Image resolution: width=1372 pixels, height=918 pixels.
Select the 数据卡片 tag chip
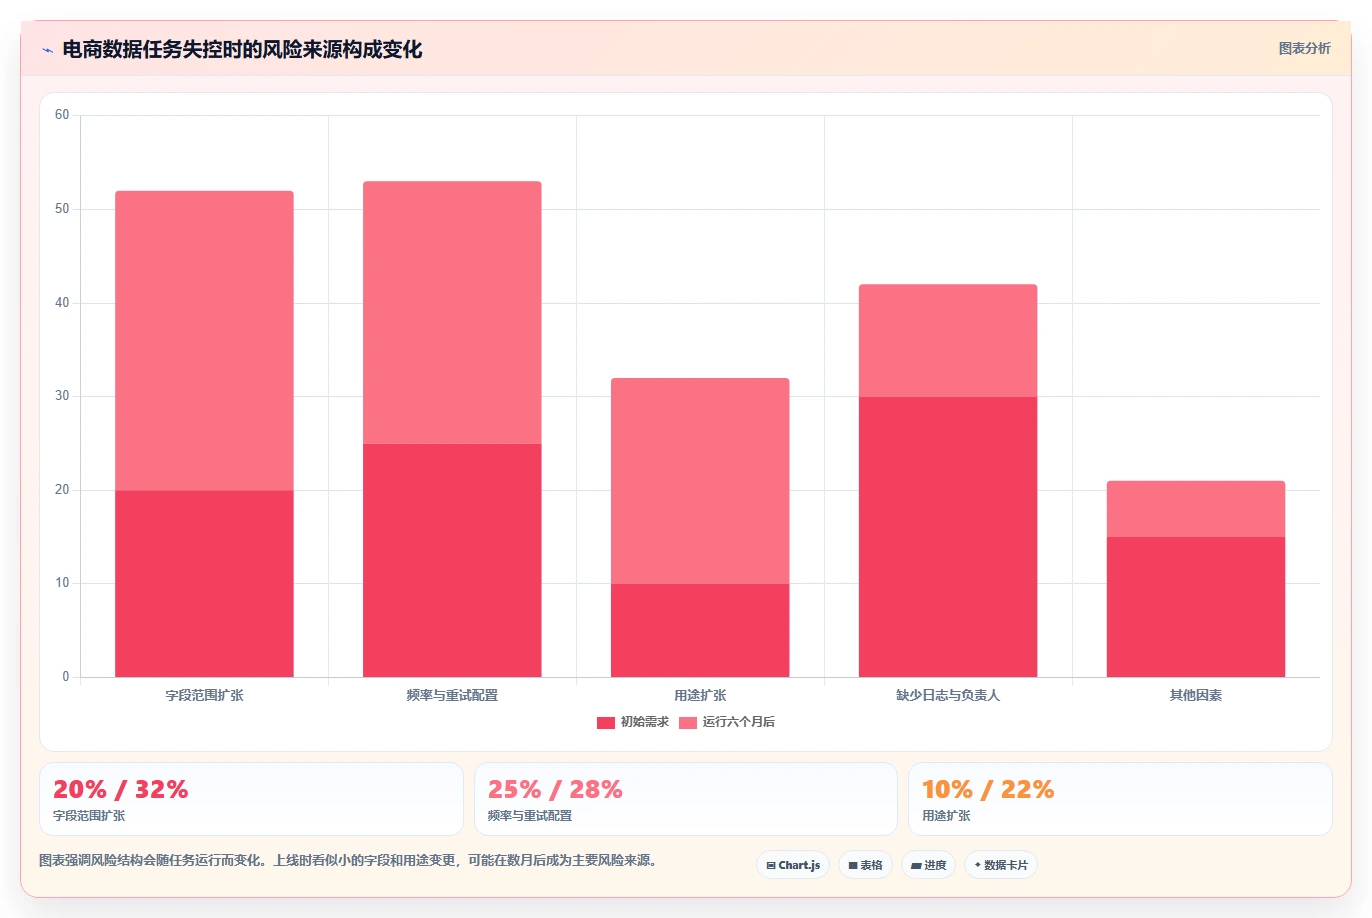(1001, 865)
